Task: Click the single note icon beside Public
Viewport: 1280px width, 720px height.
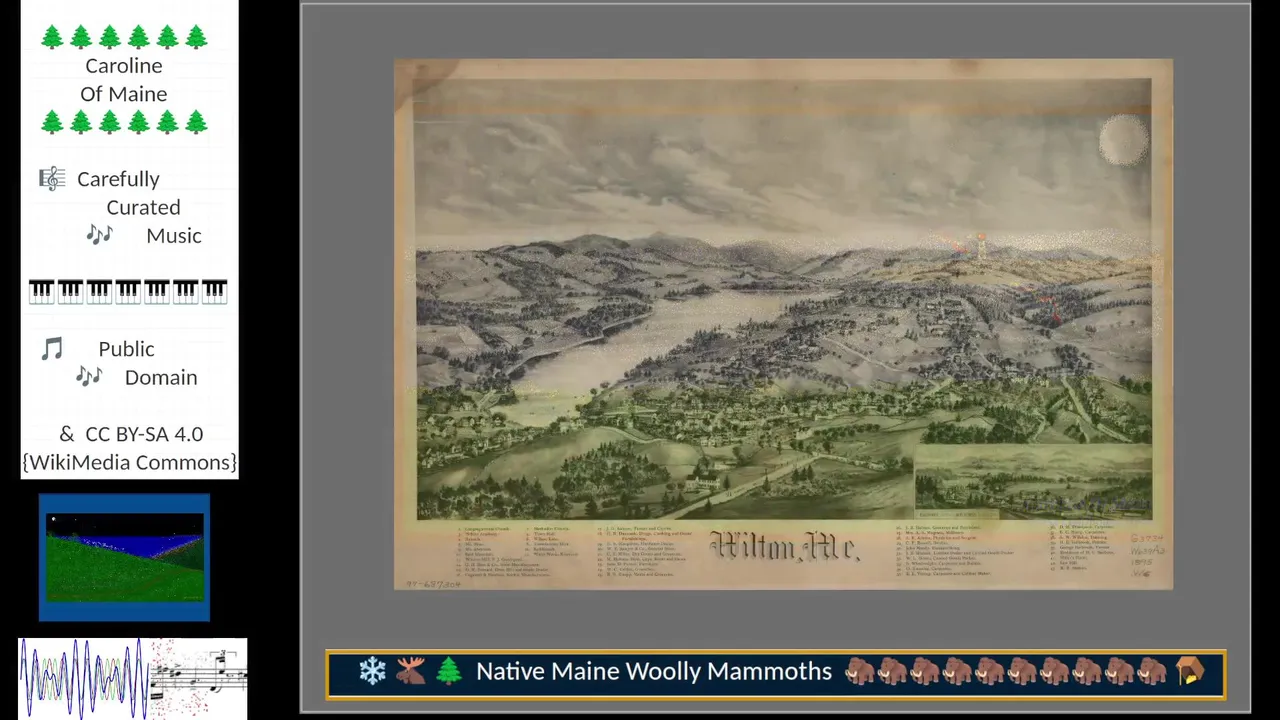Action: 52,349
